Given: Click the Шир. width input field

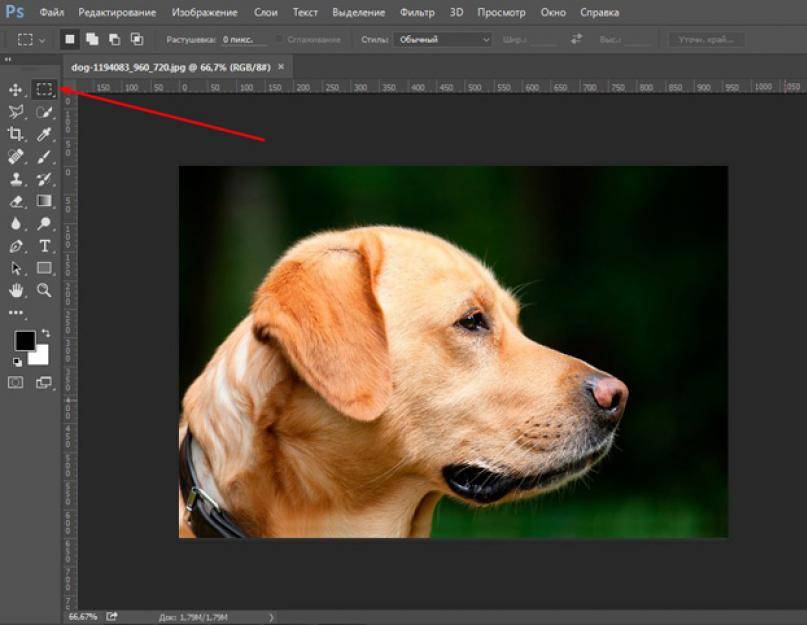Looking at the screenshot, I should click(x=543, y=40).
